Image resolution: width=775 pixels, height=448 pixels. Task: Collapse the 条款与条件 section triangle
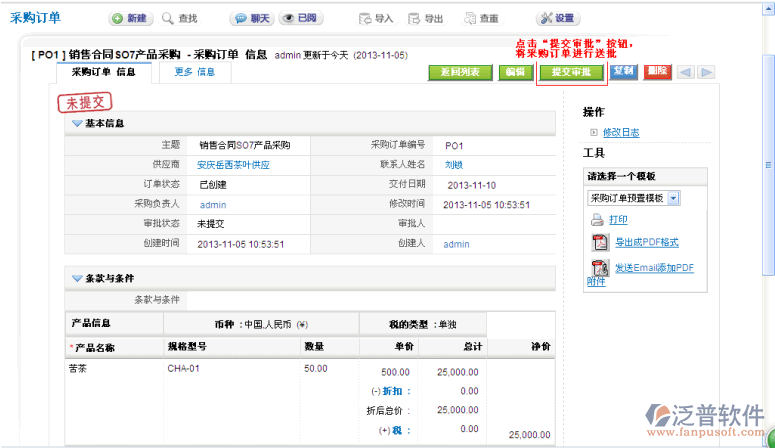[76, 278]
